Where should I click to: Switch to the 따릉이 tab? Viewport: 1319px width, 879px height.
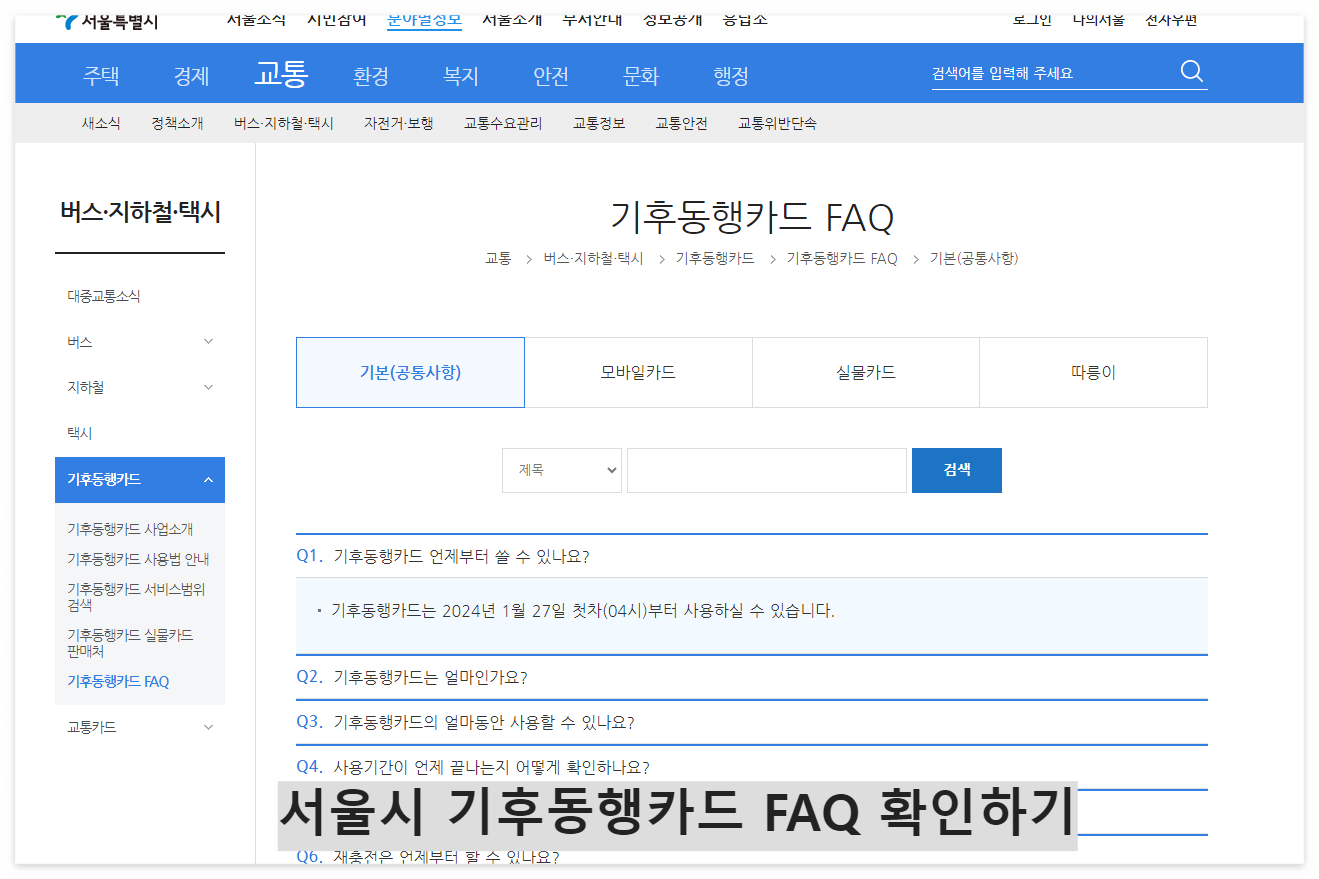[1093, 372]
